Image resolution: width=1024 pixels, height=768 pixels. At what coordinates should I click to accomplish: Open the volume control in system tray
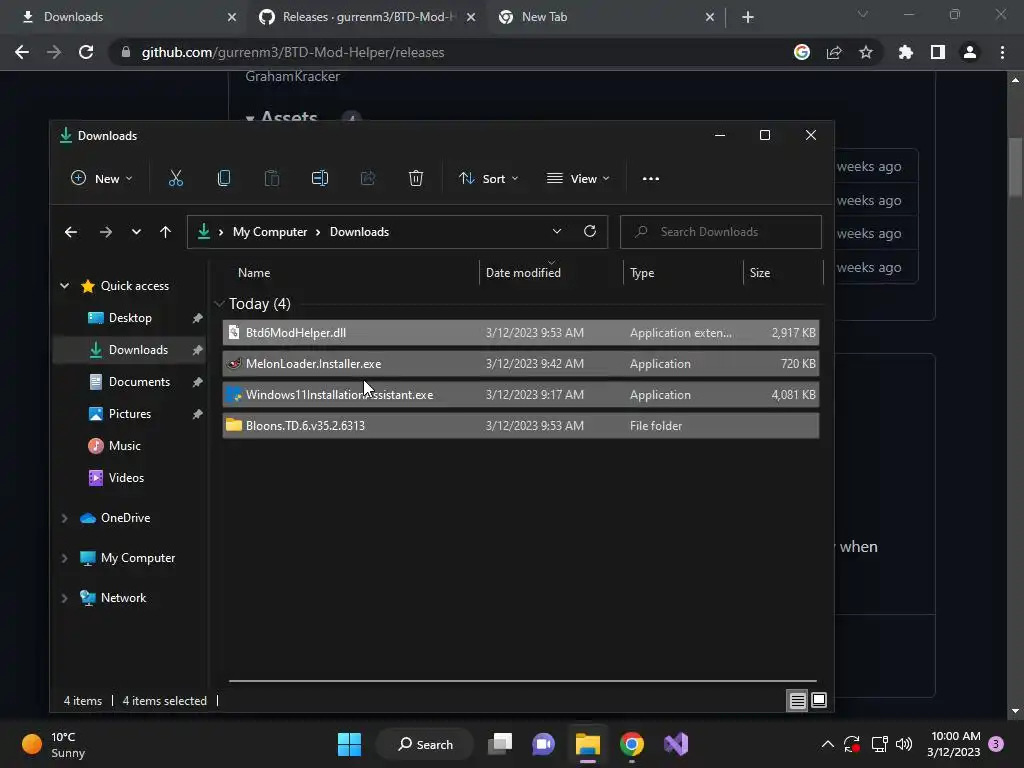[x=904, y=744]
